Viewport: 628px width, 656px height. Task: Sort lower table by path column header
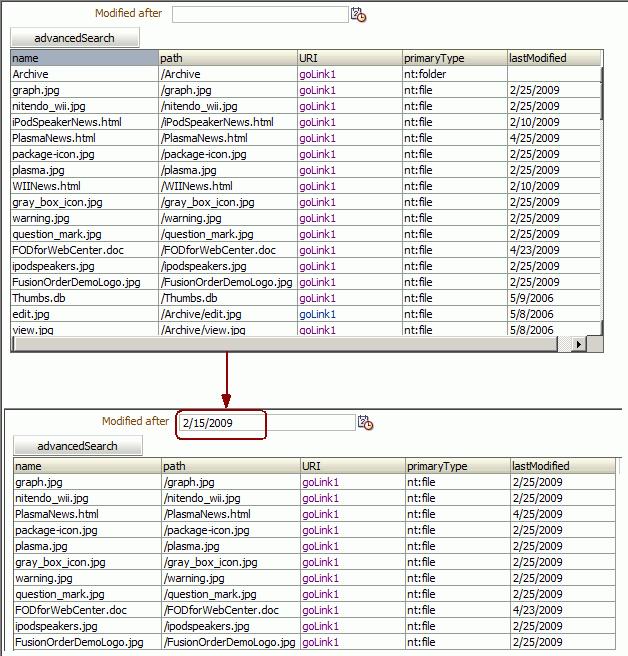pyautogui.click(x=231, y=466)
